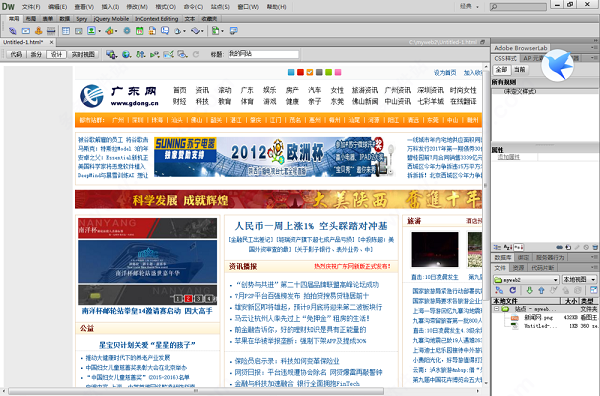Open the Tag Chooser icon
This screenshot has height=396, width=600.
pos(233,31)
